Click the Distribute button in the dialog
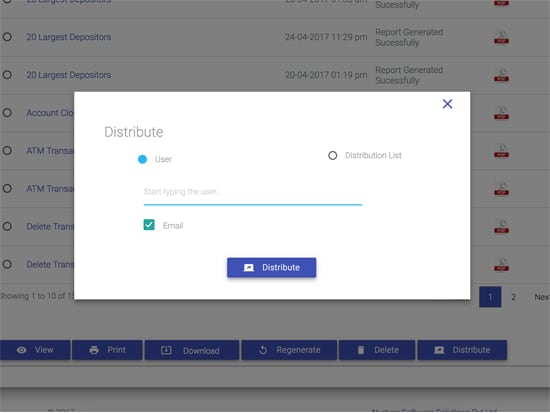Screen dimensions: 550x413 coord(271,268)
